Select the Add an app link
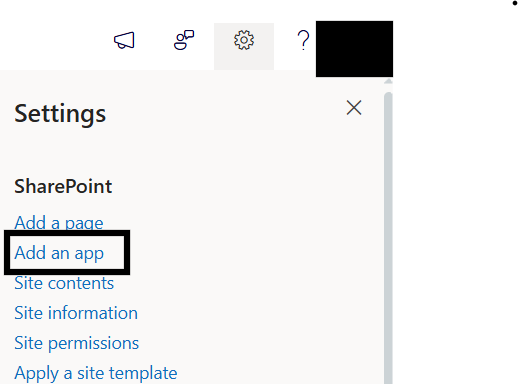This screenshot has height=384, width=518. tap(59, 253)
